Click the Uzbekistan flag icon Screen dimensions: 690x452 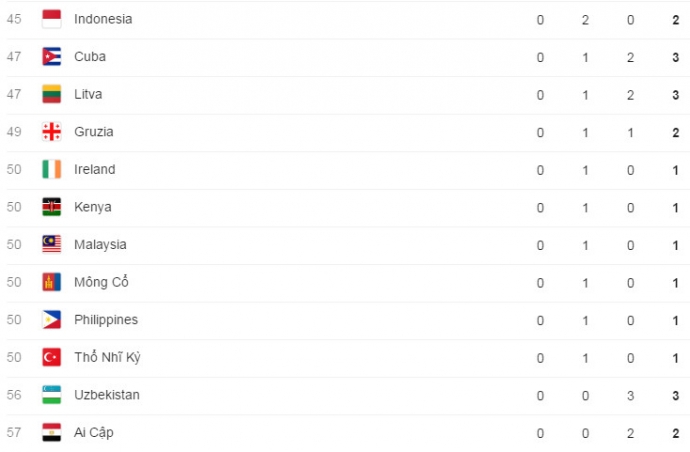(51, 395)
